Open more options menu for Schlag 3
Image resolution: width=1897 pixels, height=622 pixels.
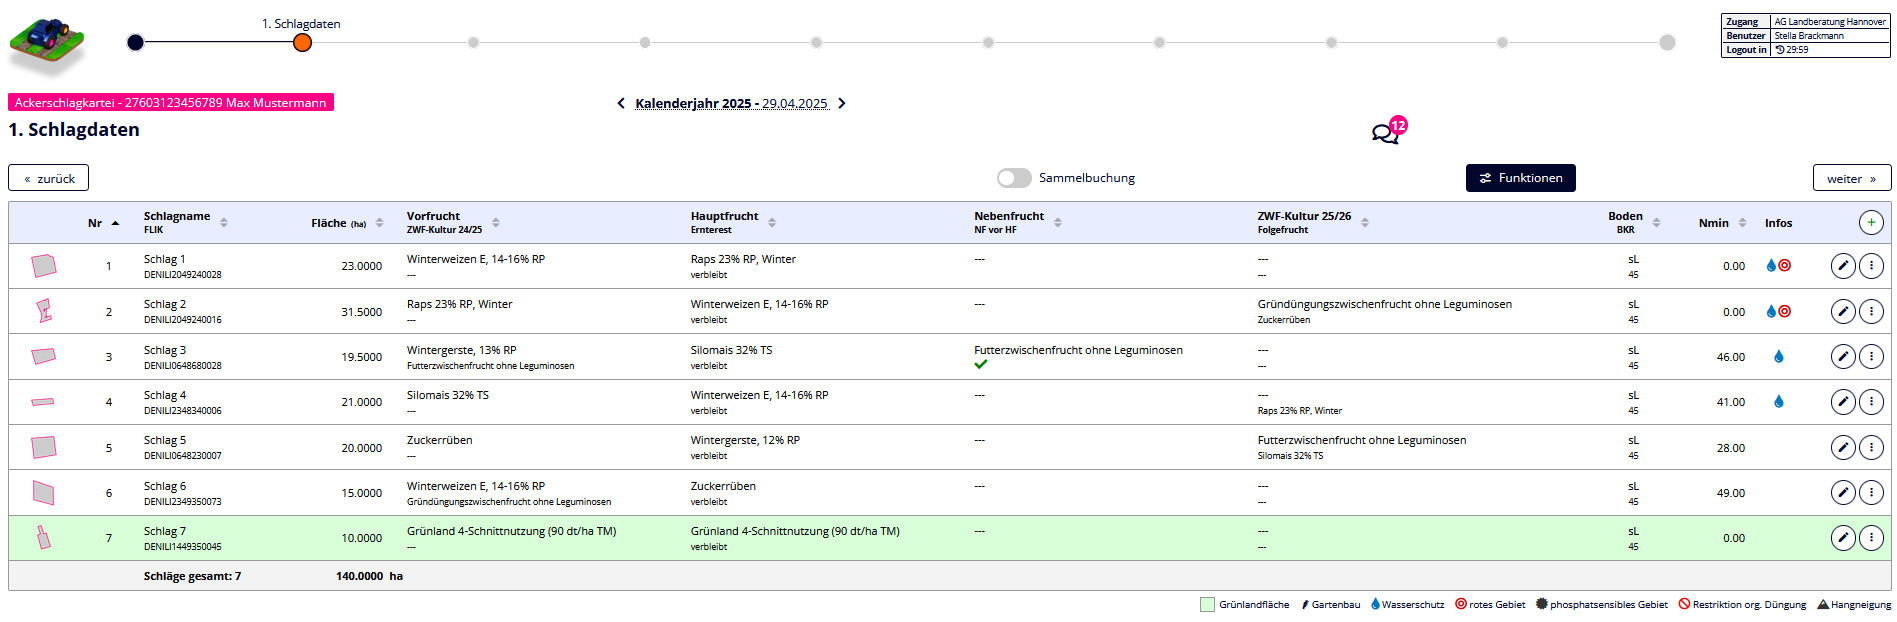(x=1871, y=357)
